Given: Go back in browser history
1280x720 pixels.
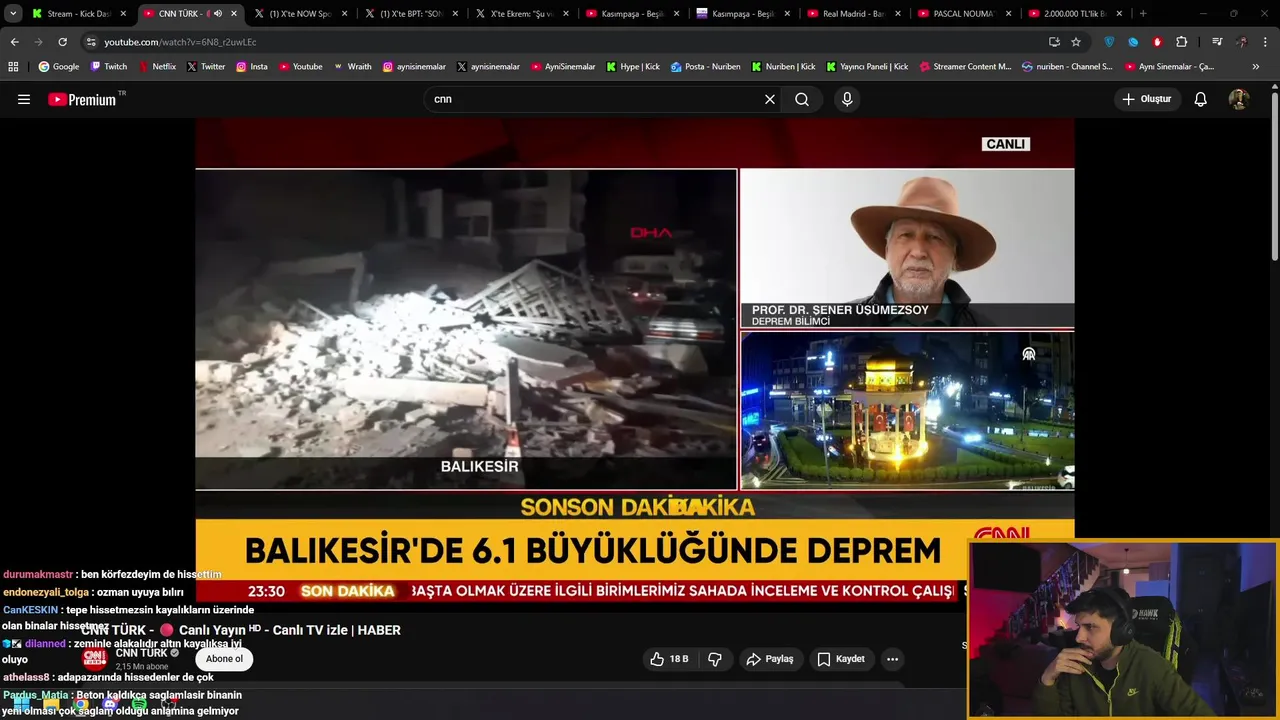Looking at the screenshot, I should (x=14, y=42).
